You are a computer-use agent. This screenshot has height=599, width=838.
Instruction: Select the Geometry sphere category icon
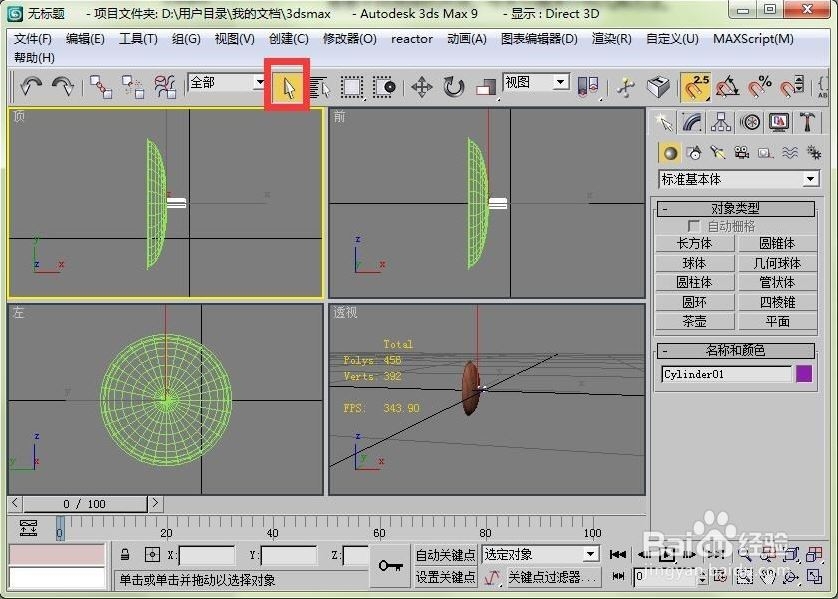click(670, 153)
